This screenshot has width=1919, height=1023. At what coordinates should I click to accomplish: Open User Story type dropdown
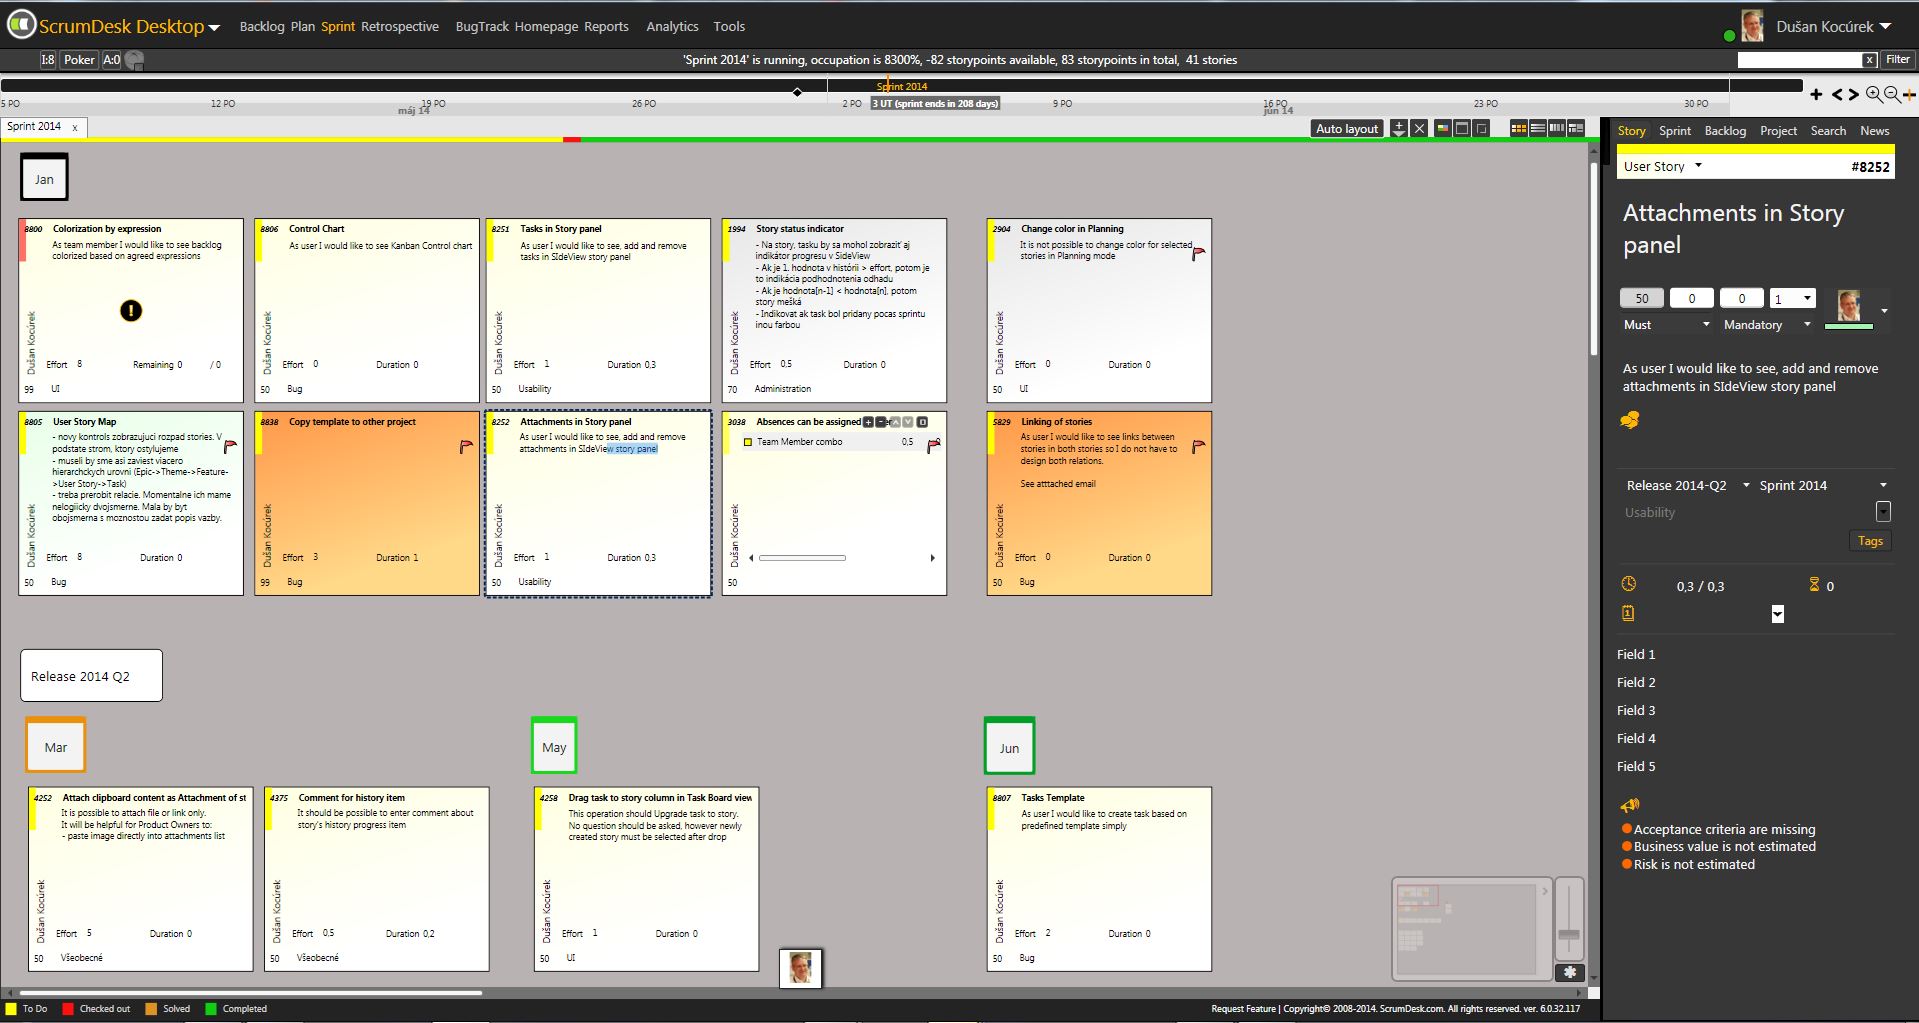(1698, 166)
